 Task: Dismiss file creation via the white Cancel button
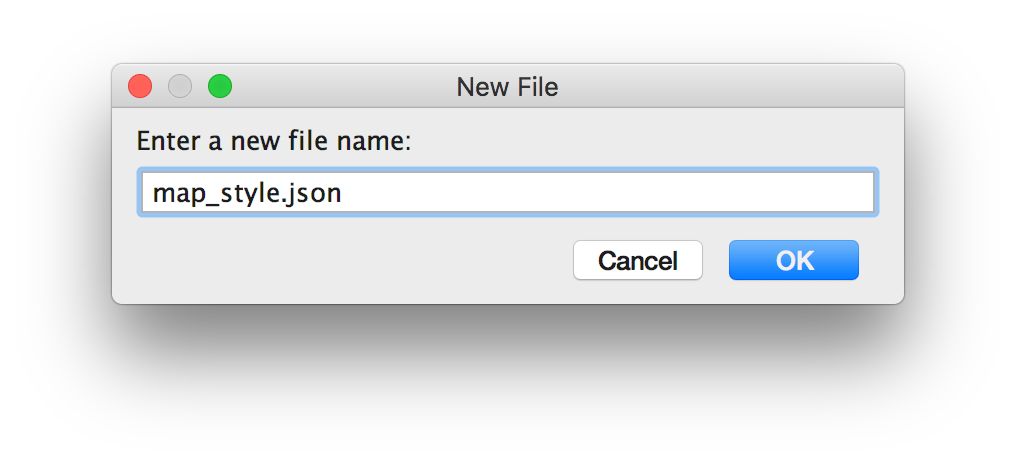(638, 261)
